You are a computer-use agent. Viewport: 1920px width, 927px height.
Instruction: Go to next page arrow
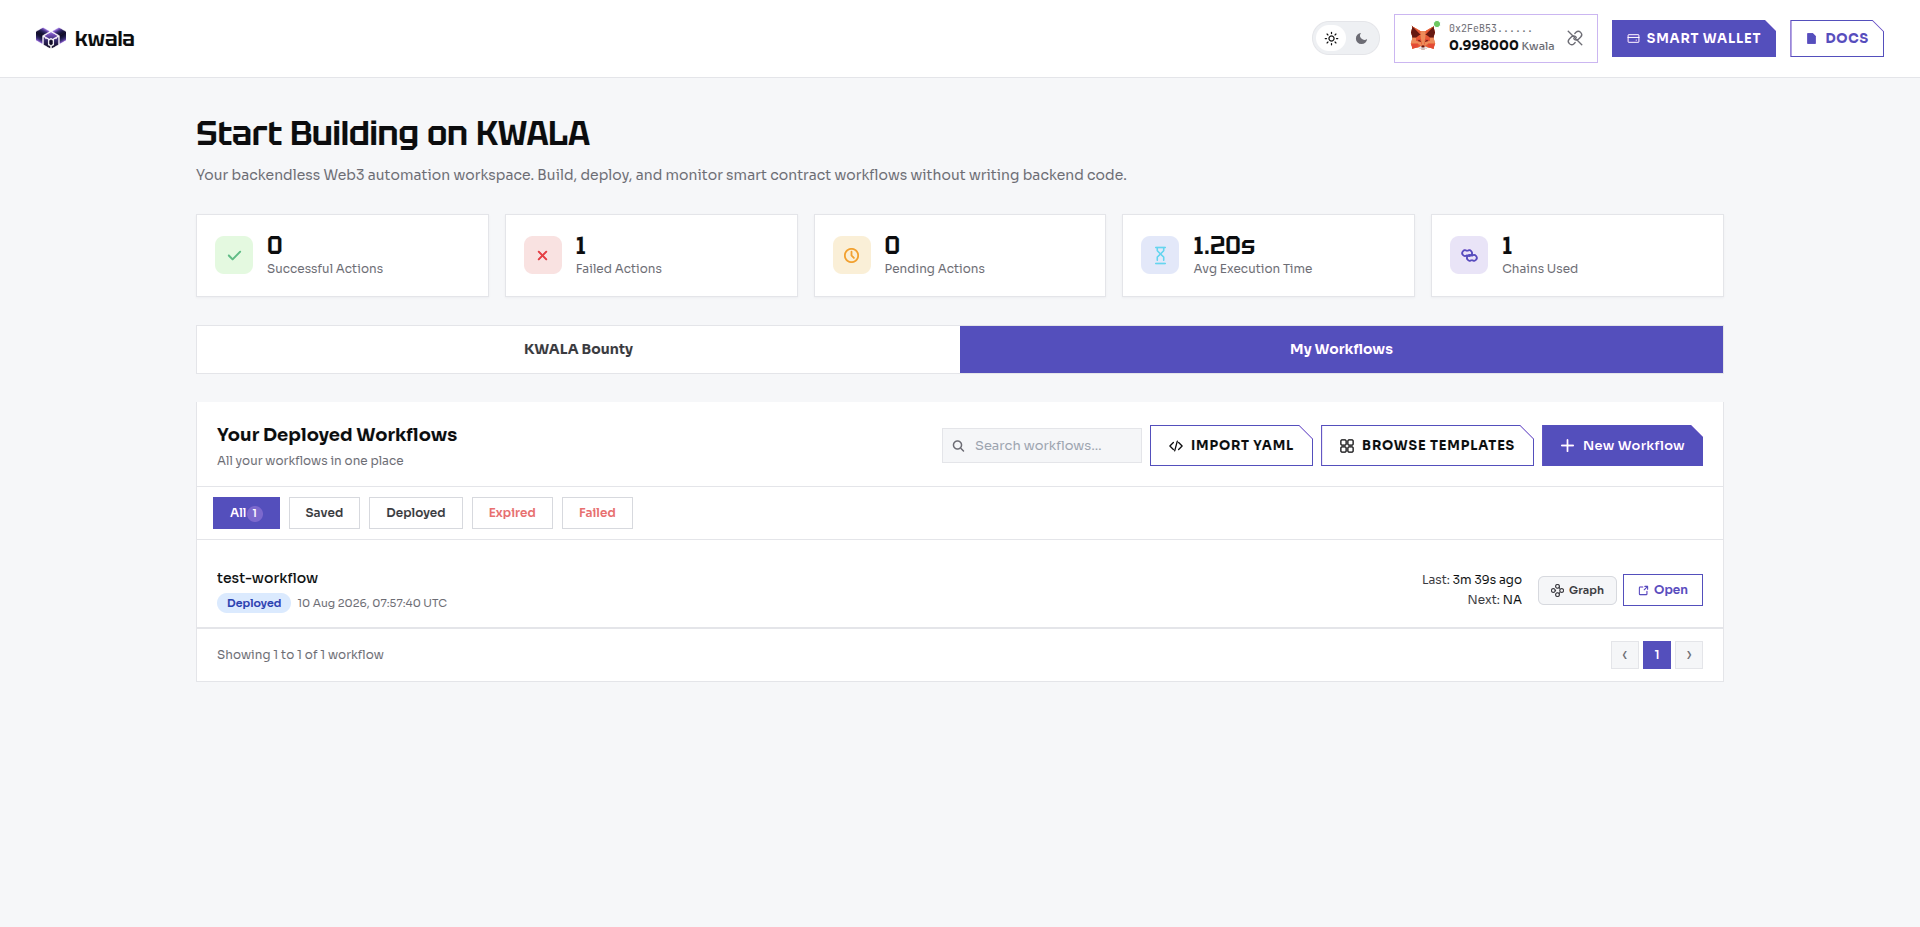tap(1689, 655)
